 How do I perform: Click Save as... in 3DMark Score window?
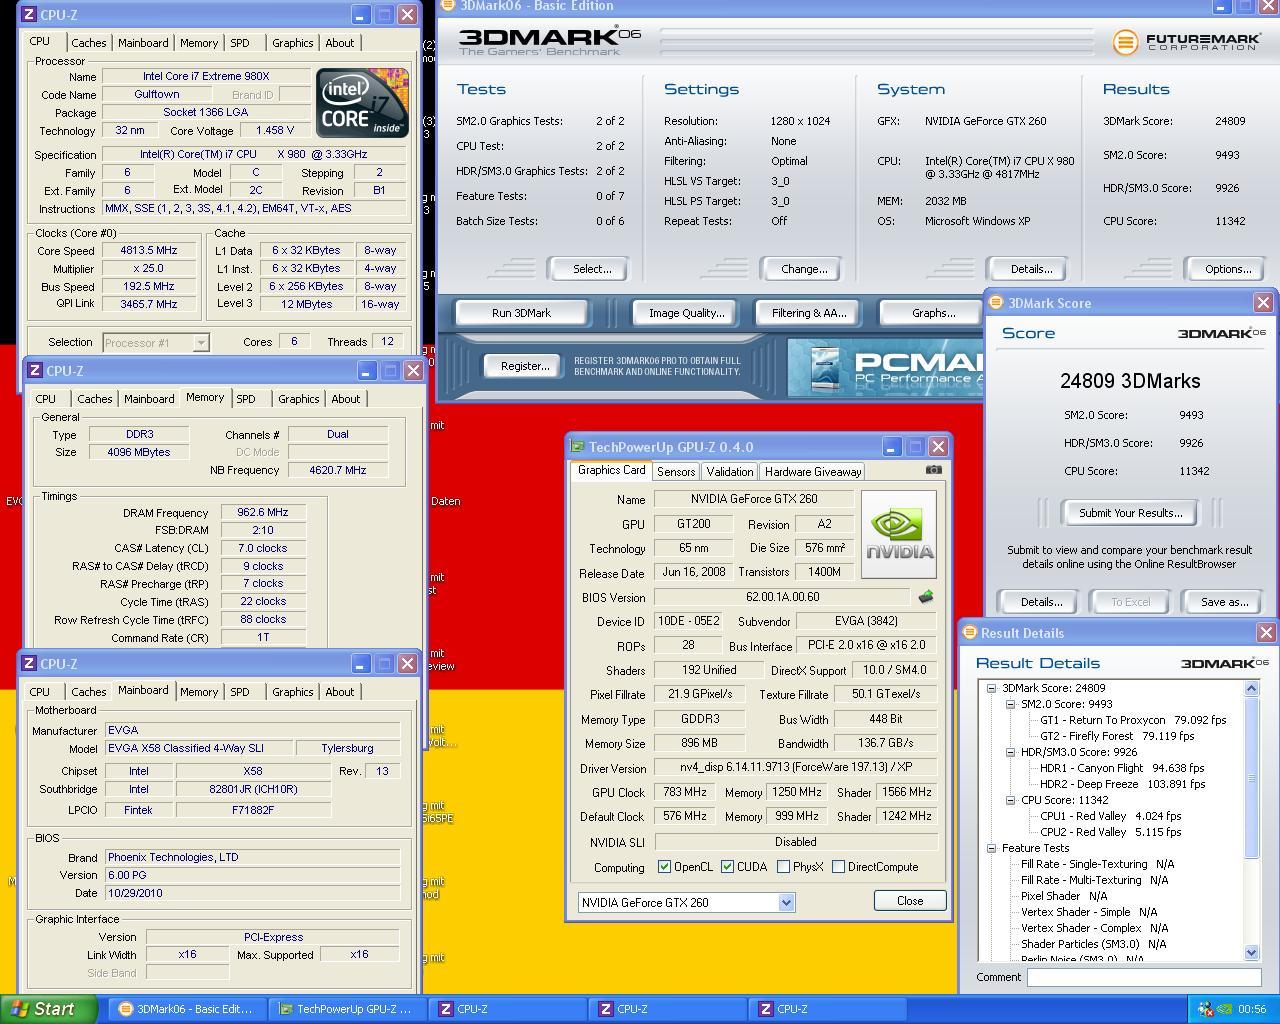pos(1224,602)
